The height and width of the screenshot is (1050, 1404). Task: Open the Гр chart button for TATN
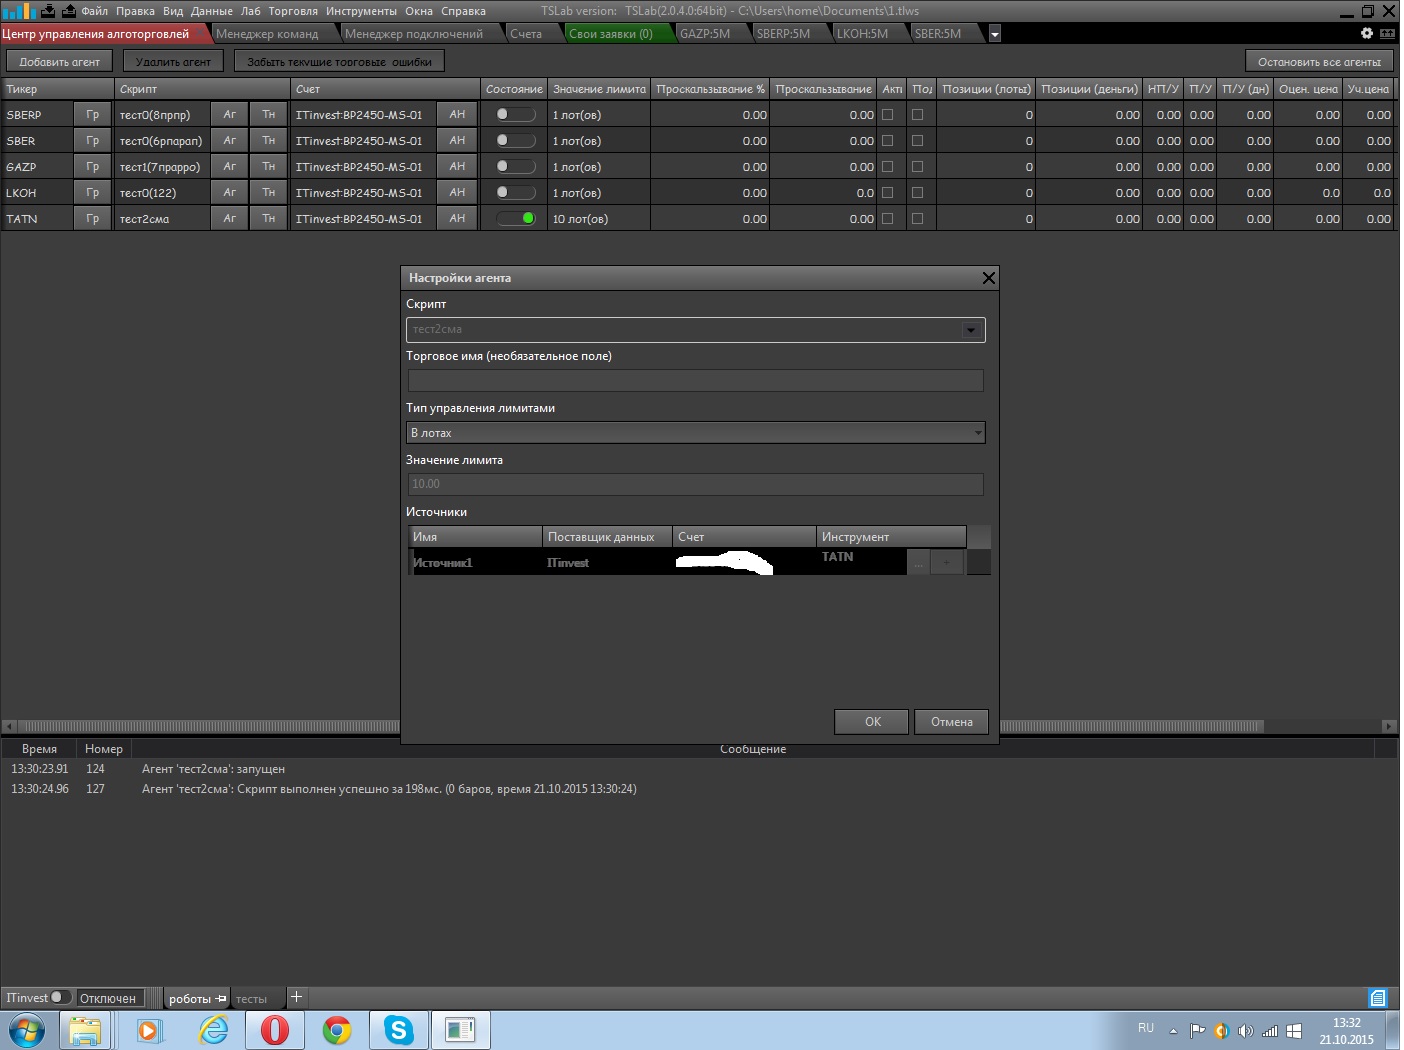click(x=93, y=219)
